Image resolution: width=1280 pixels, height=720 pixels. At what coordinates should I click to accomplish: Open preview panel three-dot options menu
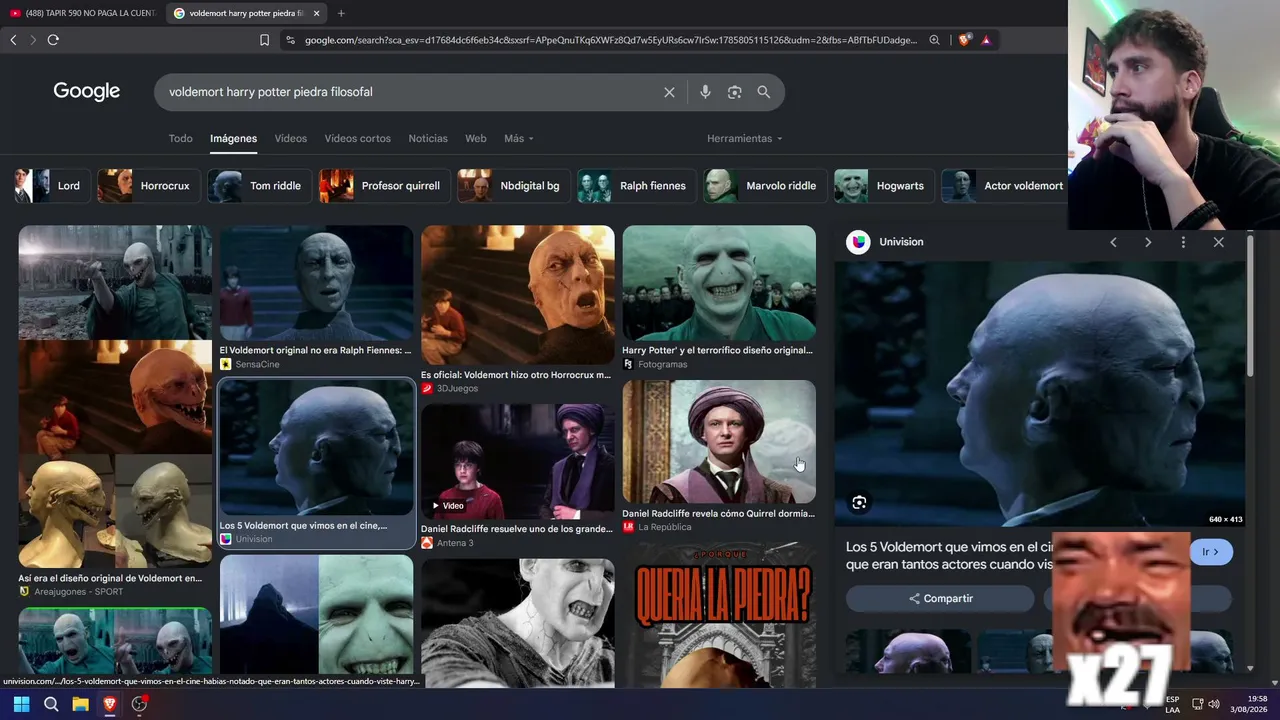[x=1183, y=242]
